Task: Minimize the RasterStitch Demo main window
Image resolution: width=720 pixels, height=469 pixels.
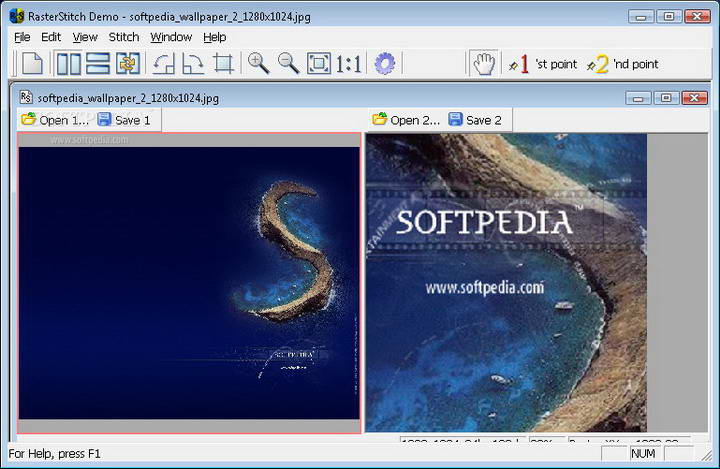Action: point(641,17)
